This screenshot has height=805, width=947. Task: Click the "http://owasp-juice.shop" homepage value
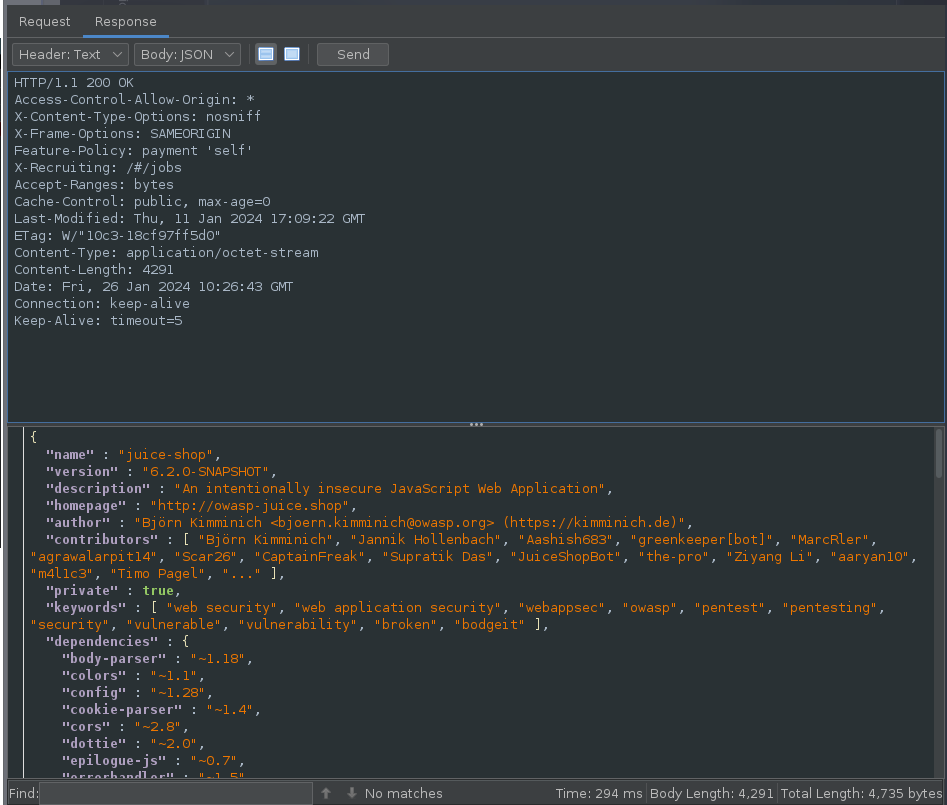(249, 505)
